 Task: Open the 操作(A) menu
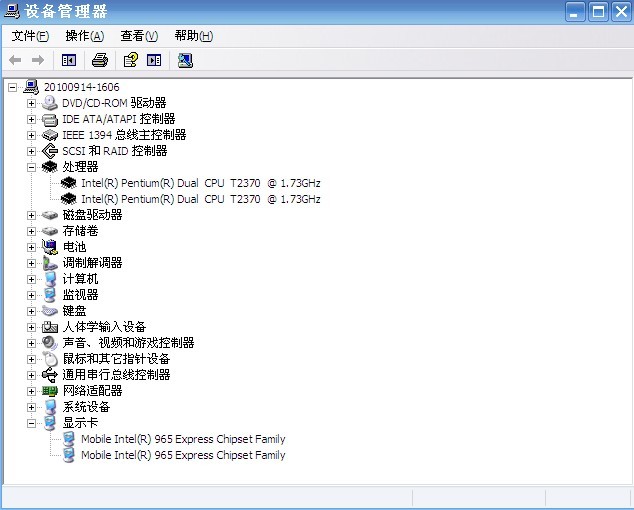click(x=85, y=36)
